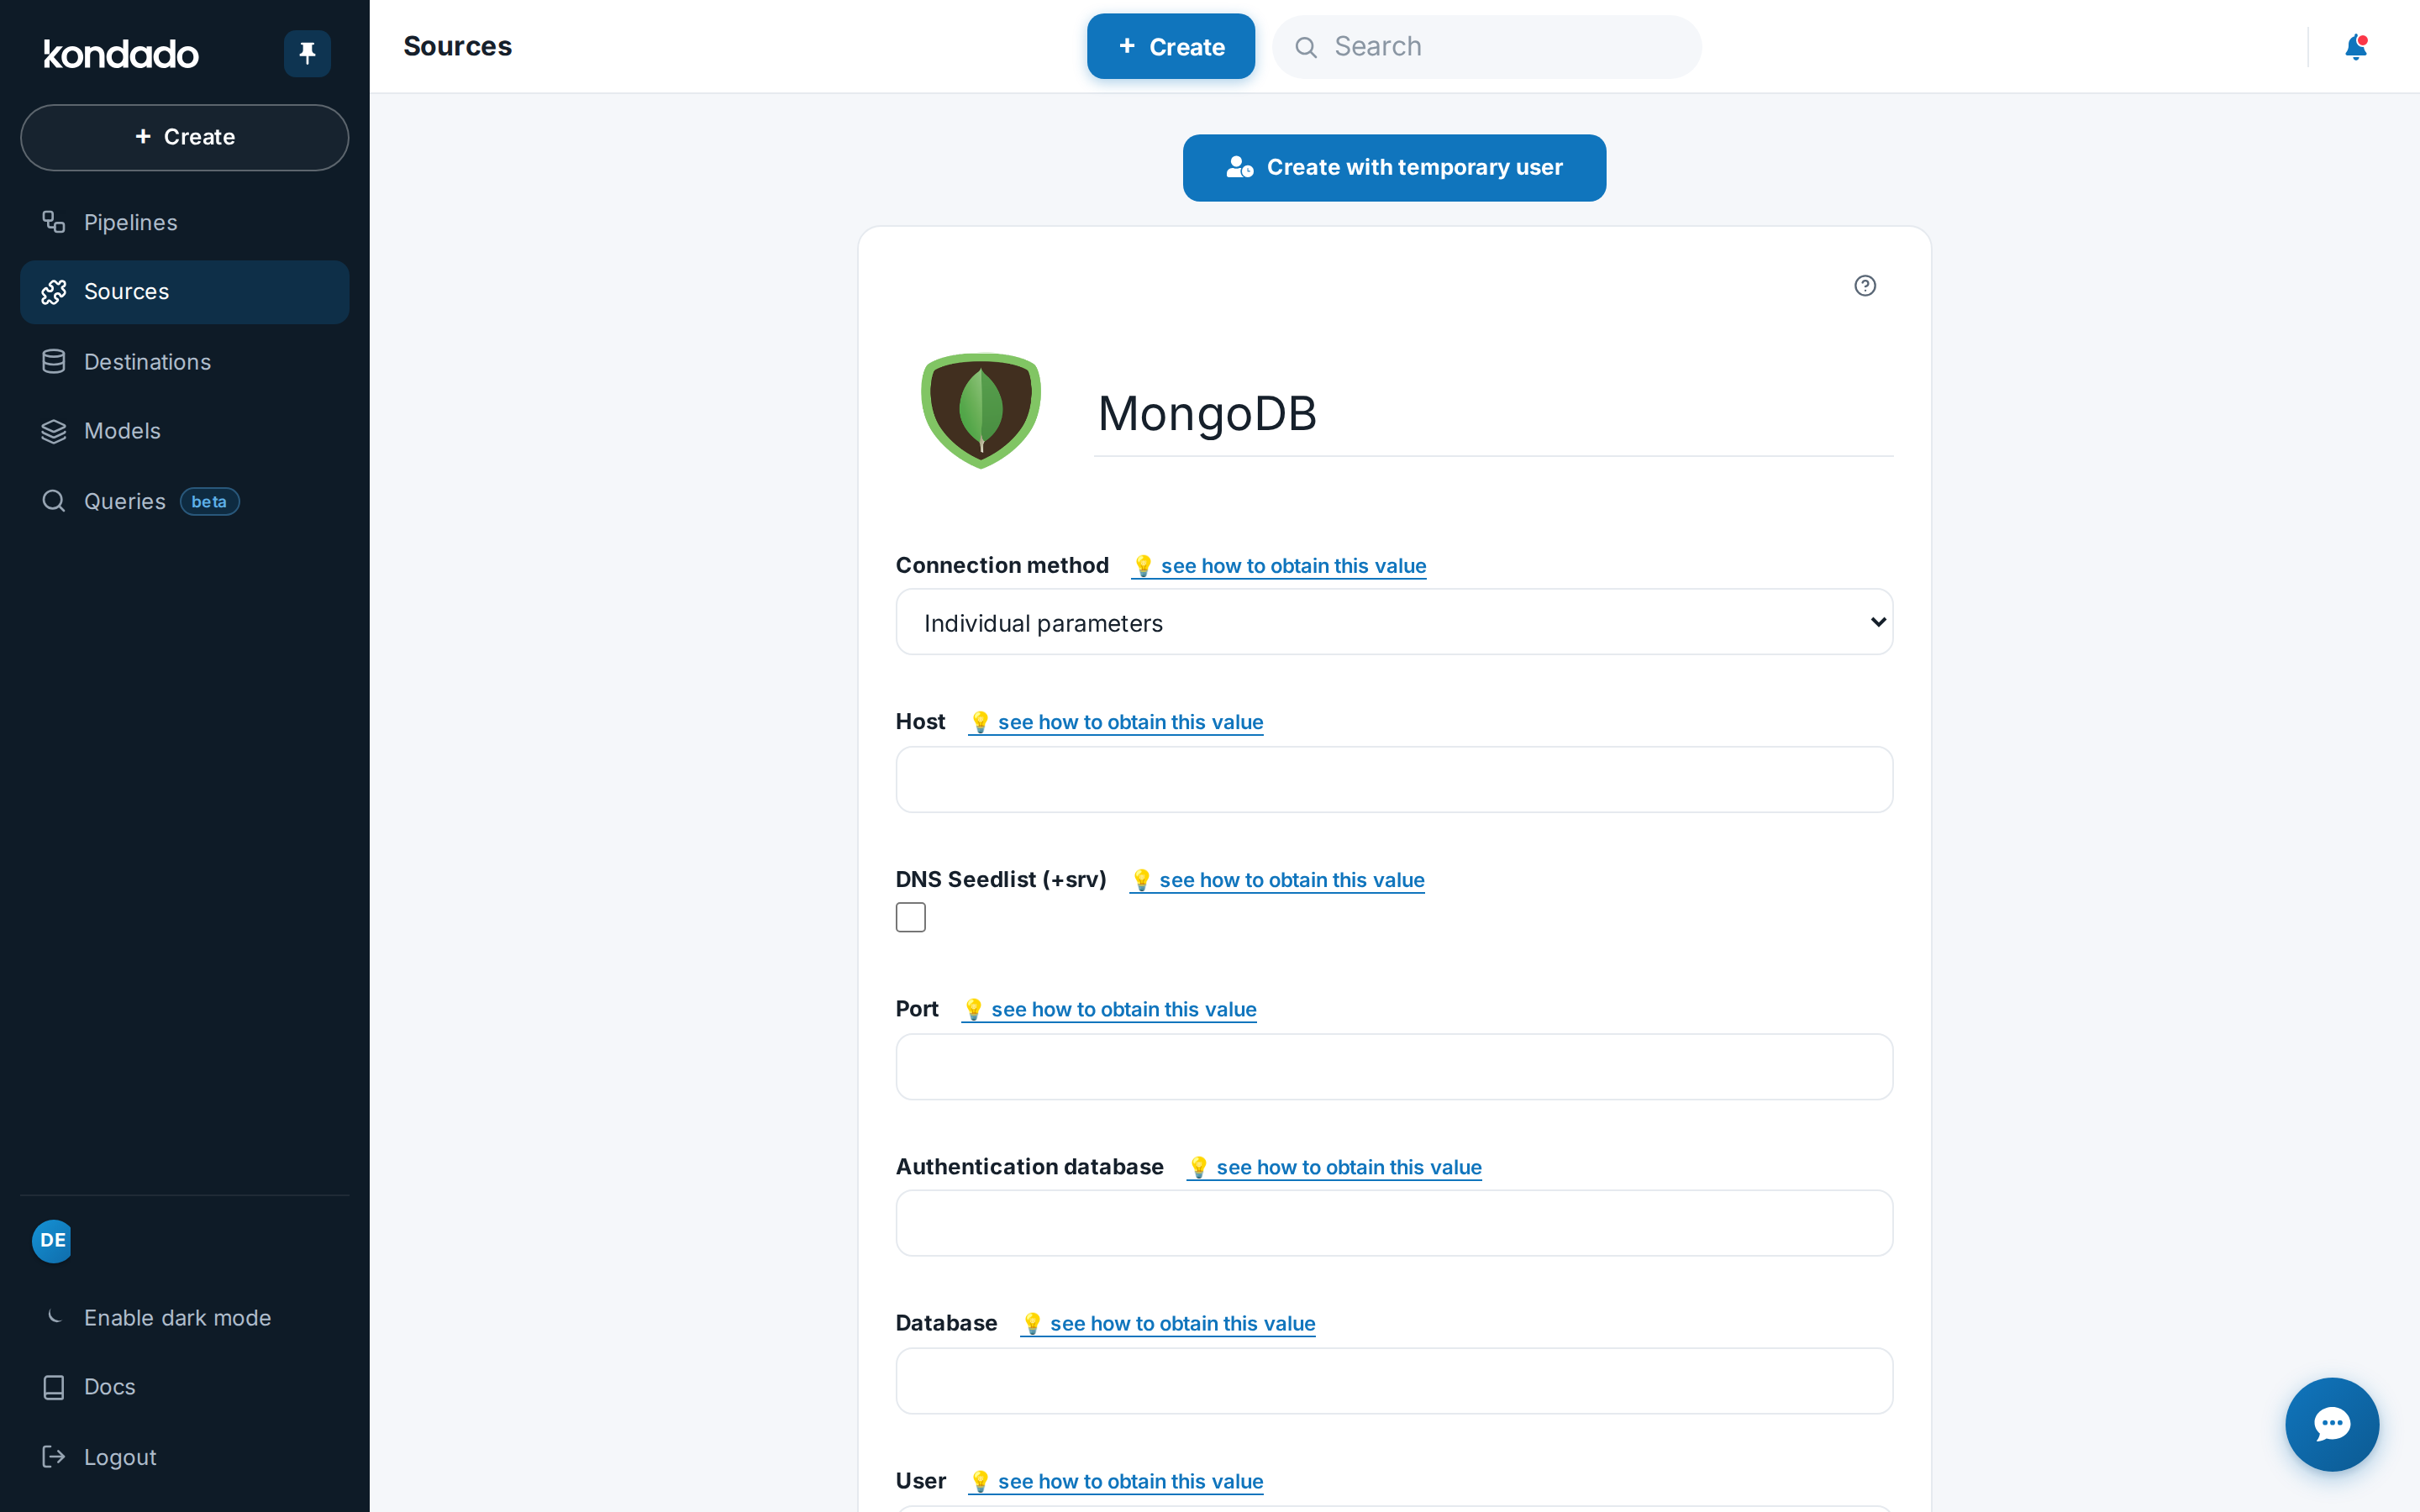Open the chat support bubble
The image size is (2420, 1512).
[2332, 1424]
